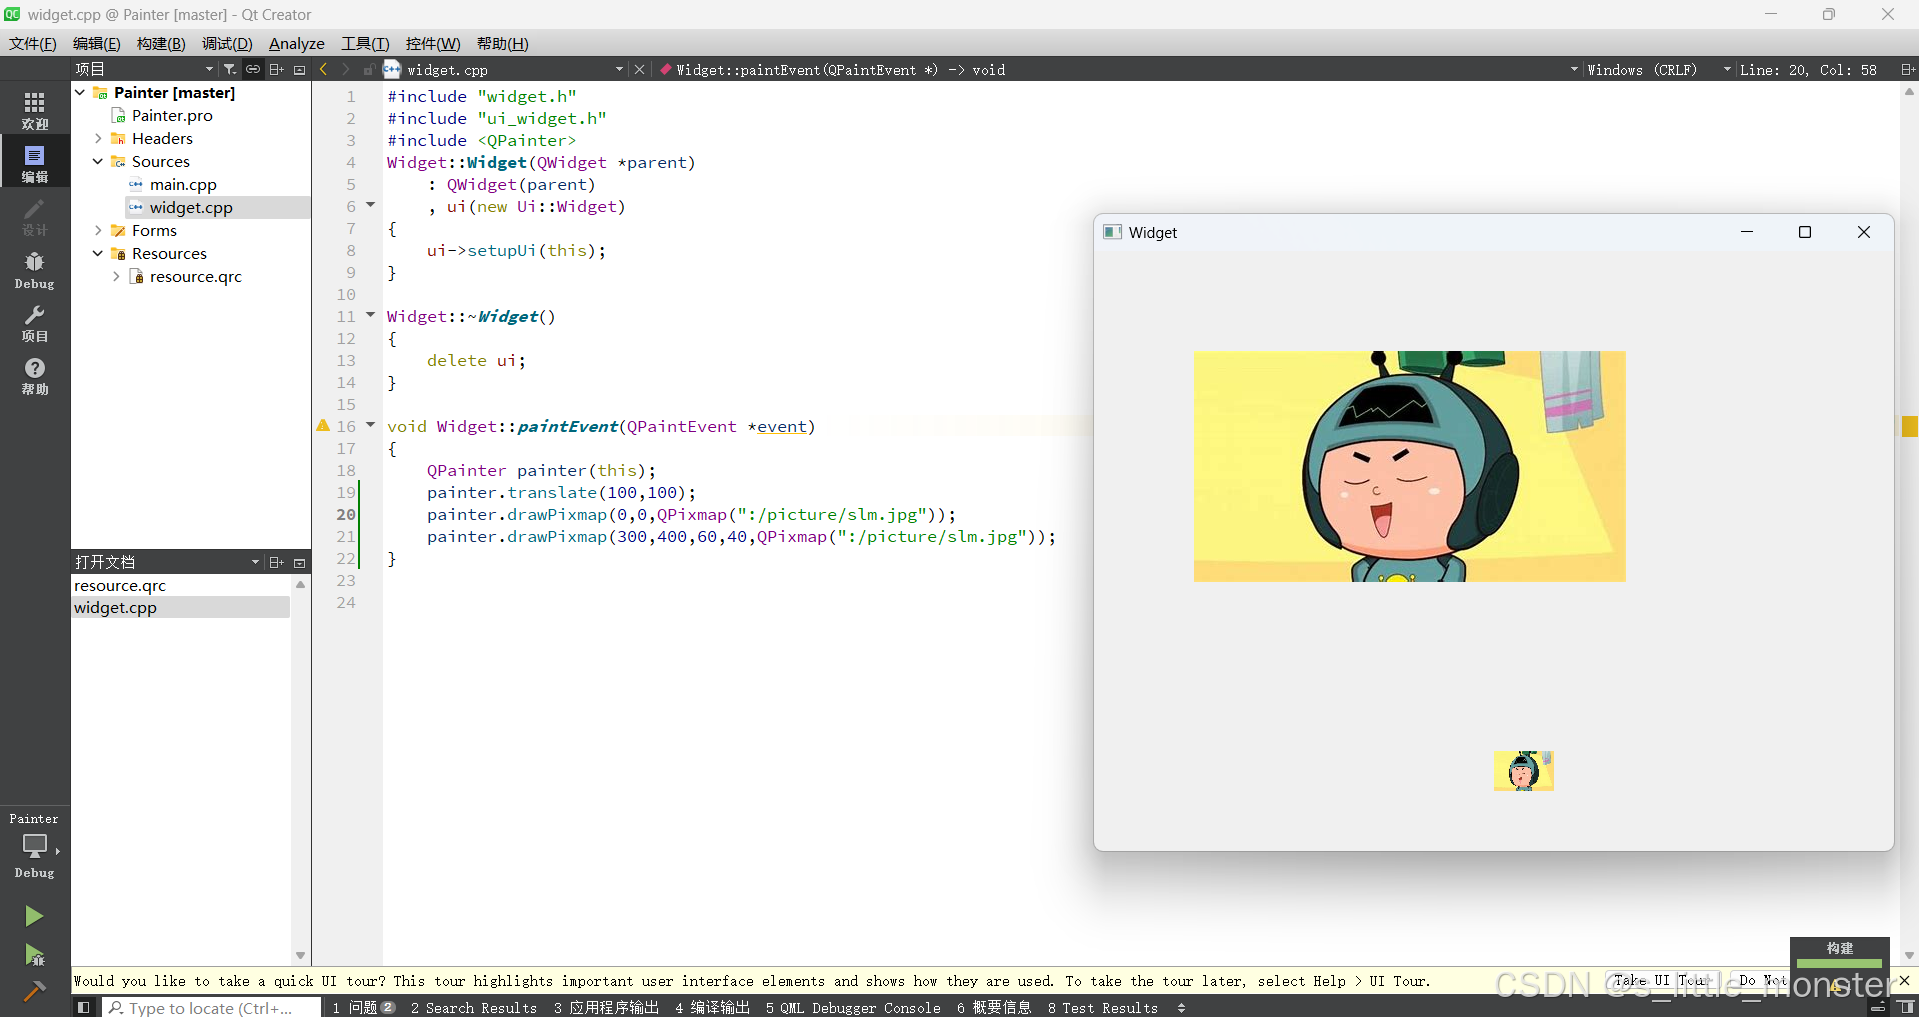Expand the Forms folder
Image resolution: width=1919 pixels, height=1017 pixels.
98,230
